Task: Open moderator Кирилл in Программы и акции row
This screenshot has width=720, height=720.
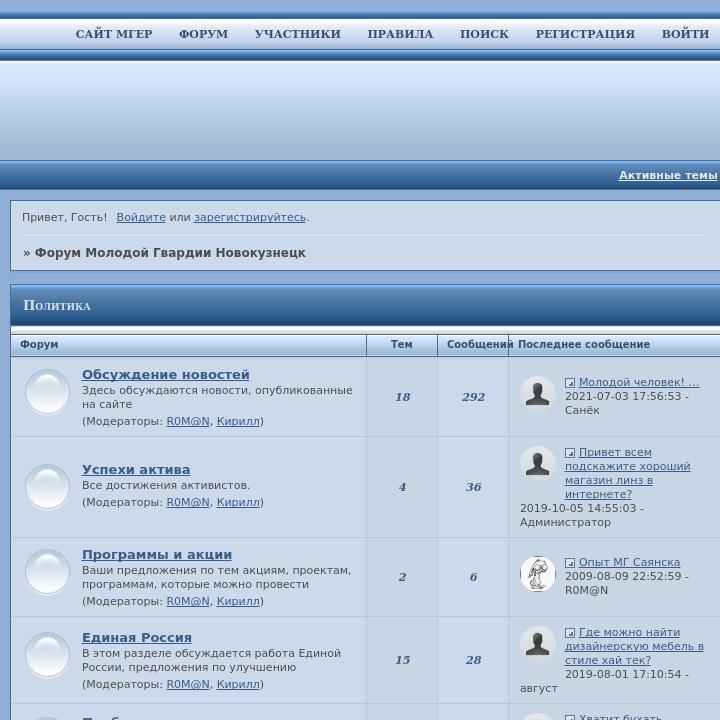Action: (x=238, y=601)
